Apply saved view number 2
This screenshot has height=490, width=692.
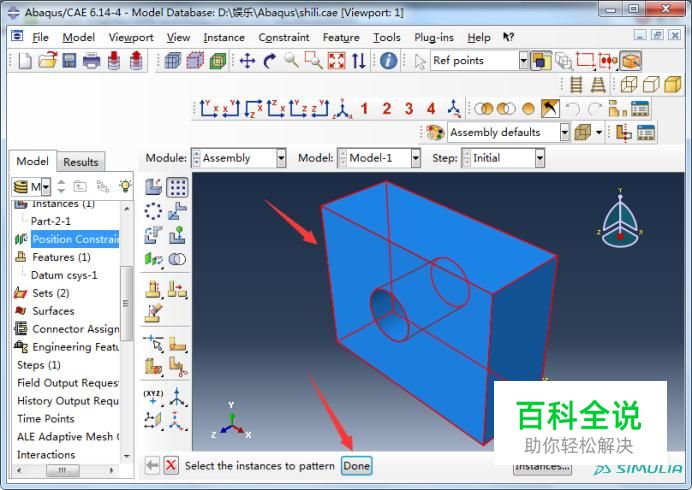[387, 109]
